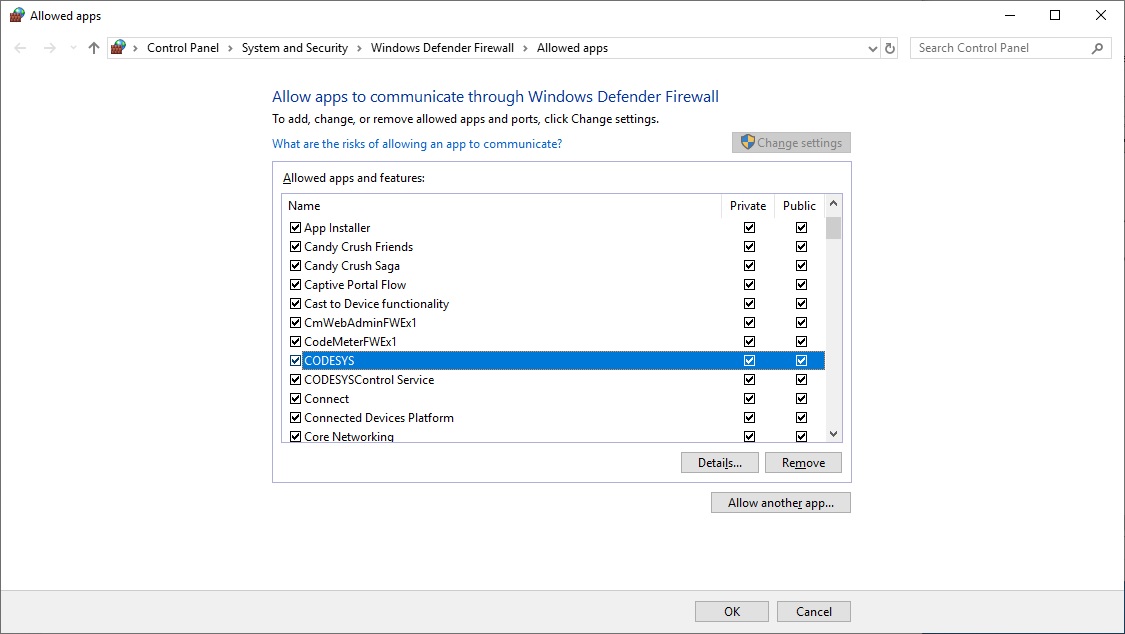Click the list scrollbar down arrow
1125x634 pixels.
coord(833,434)
